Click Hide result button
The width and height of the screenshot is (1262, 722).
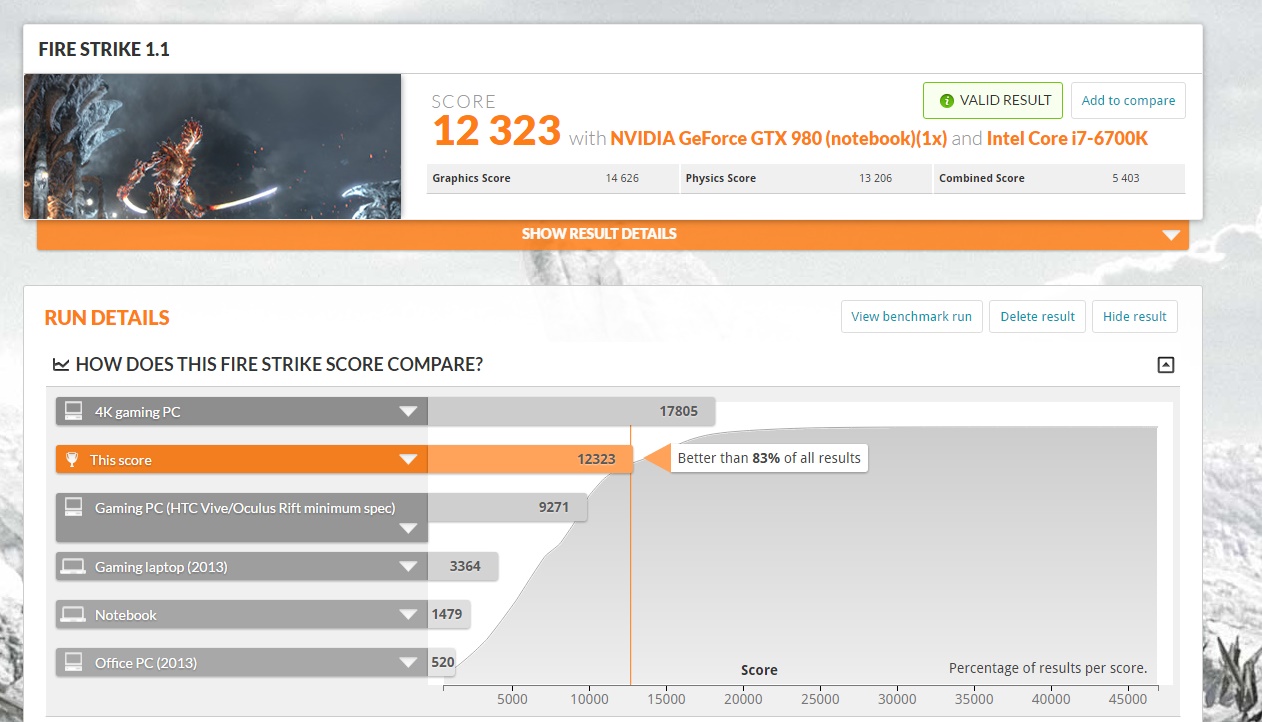[1135, 316]
